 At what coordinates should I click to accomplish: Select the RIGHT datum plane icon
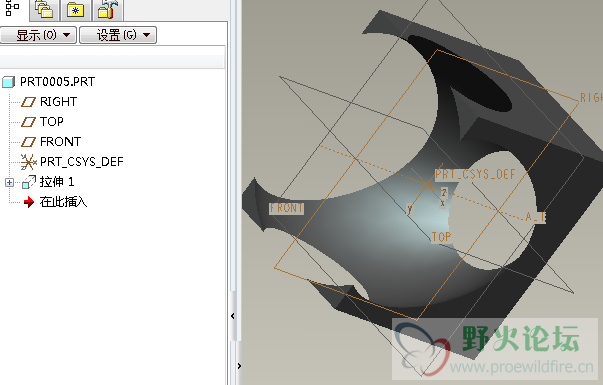click(28, 102)
